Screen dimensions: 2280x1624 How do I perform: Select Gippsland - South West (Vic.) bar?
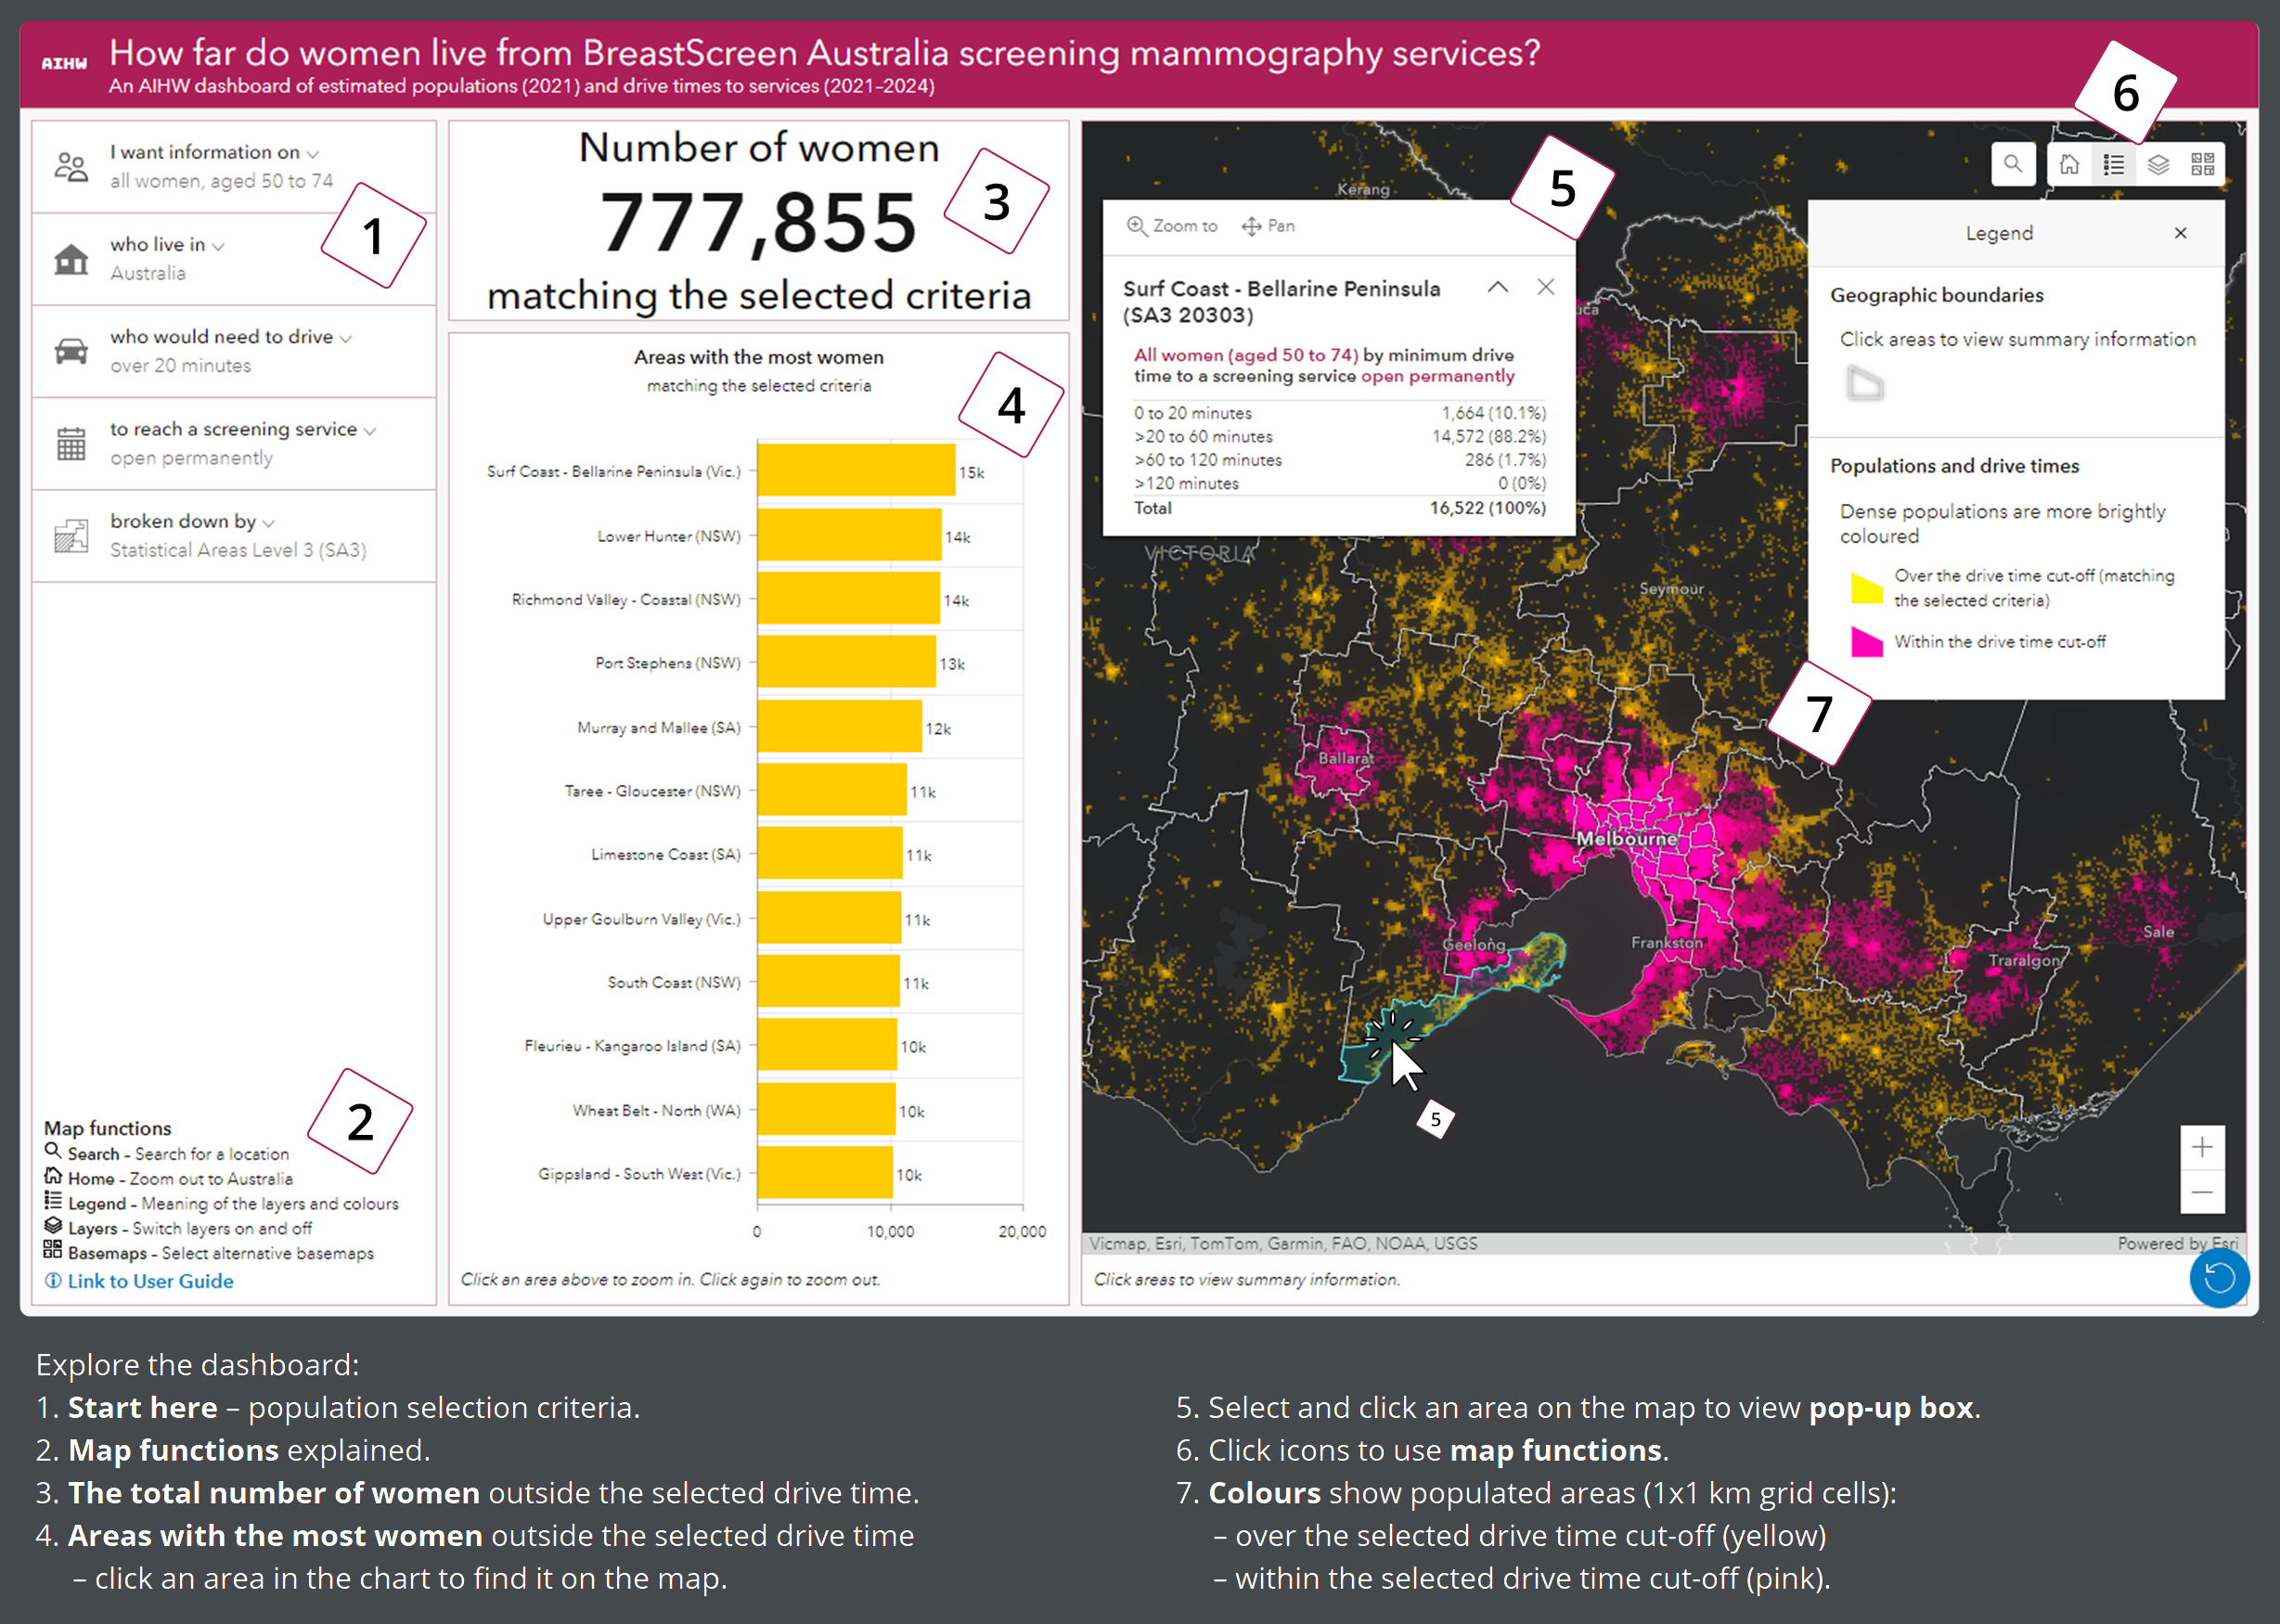[x=825, y=1173]
